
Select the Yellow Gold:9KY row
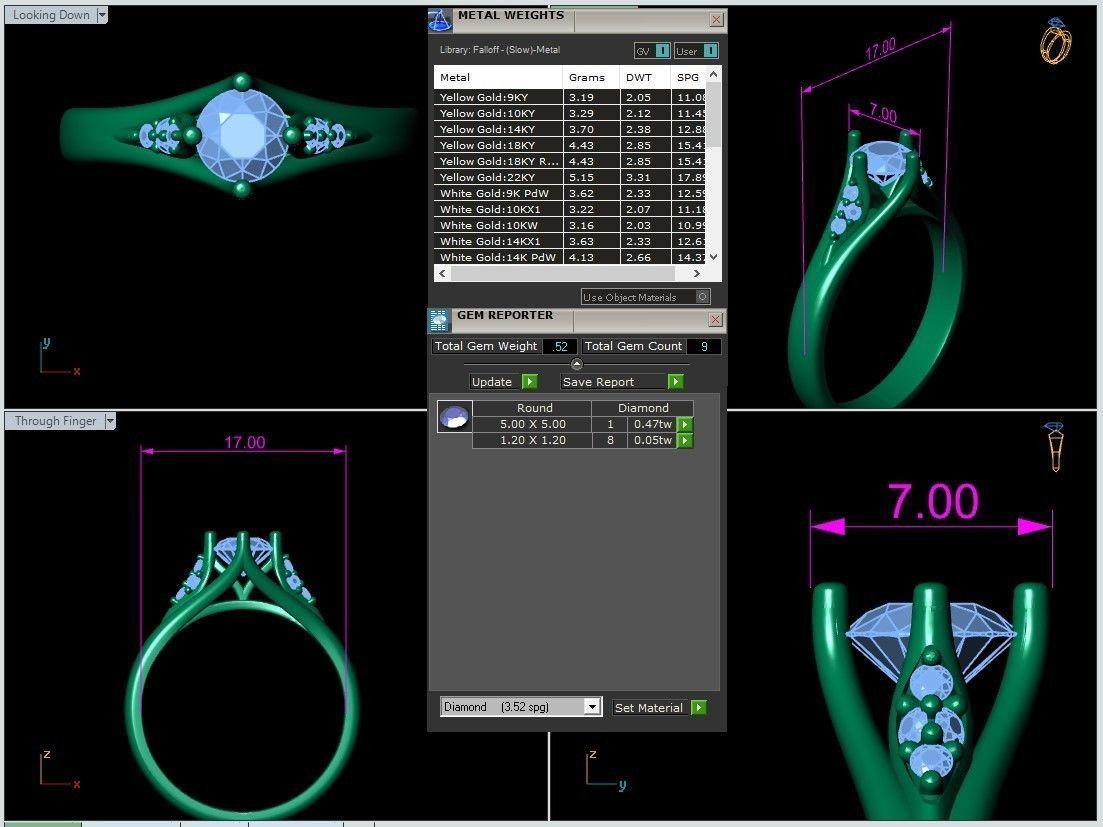pyautogui.click(x=570, y=97)
